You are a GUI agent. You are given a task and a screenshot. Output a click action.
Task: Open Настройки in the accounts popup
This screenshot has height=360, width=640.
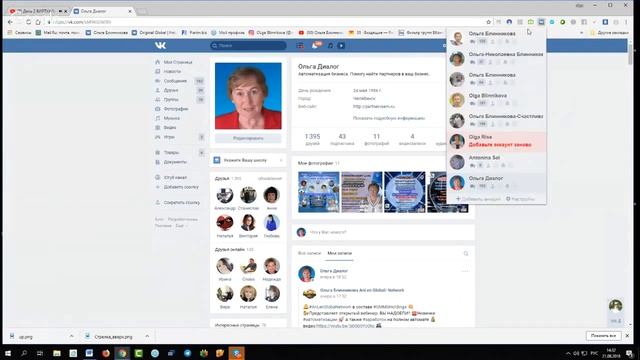[520, 199]
